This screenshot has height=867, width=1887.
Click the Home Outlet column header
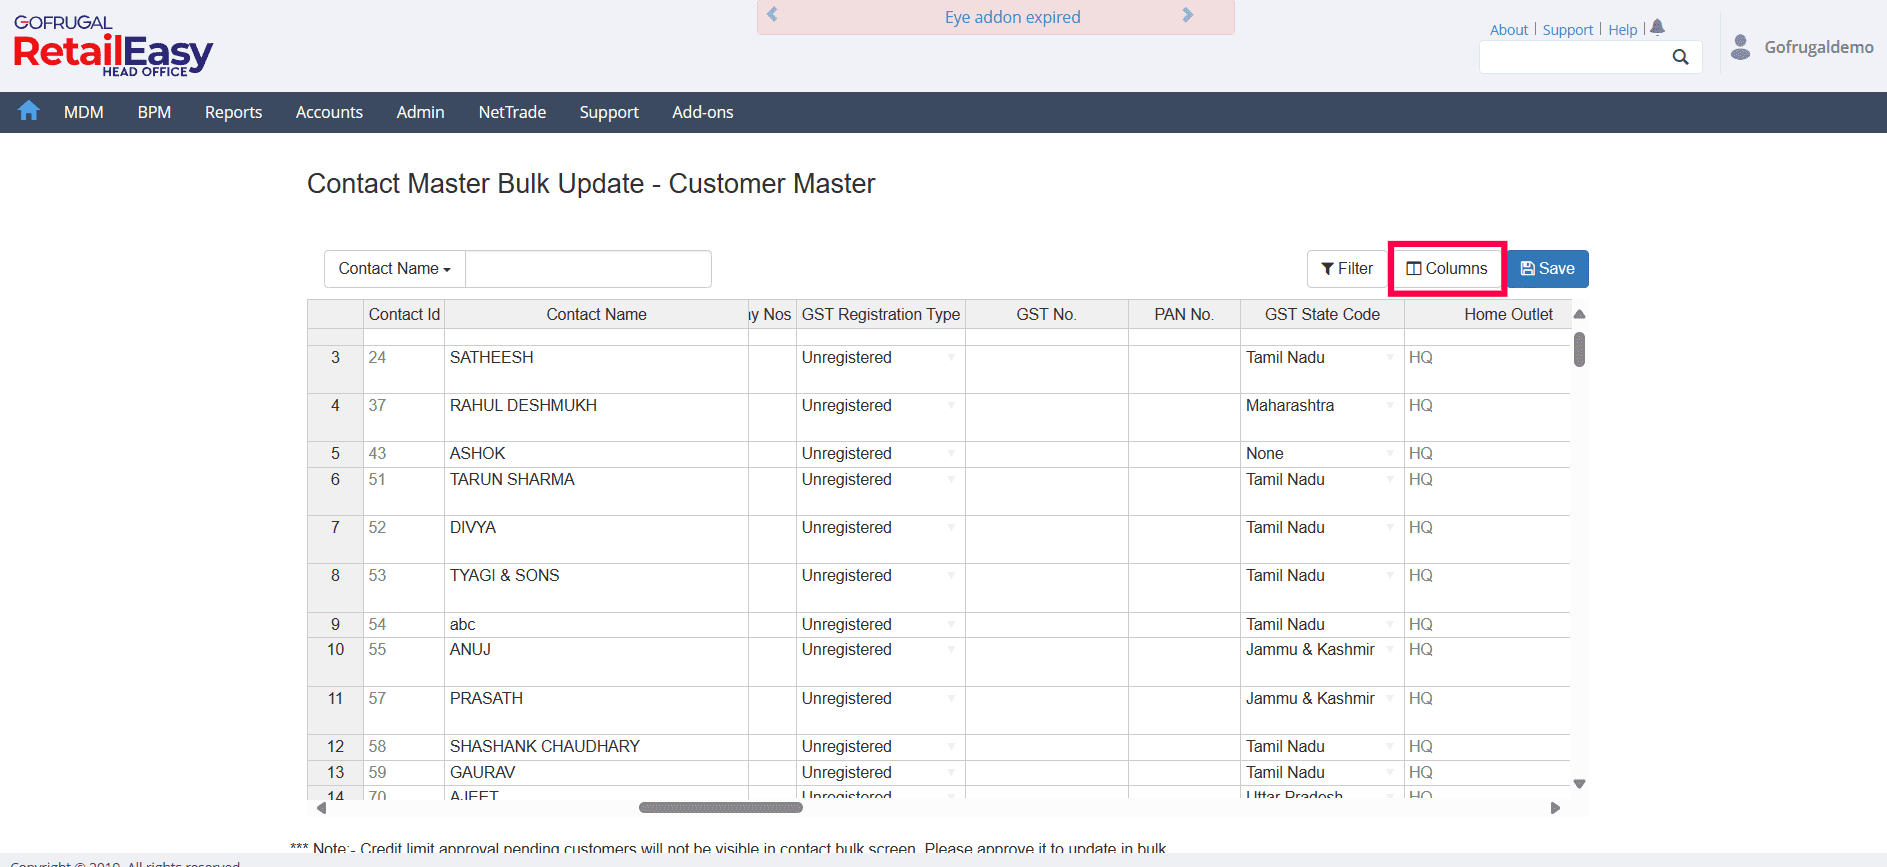coord(1487,314)
